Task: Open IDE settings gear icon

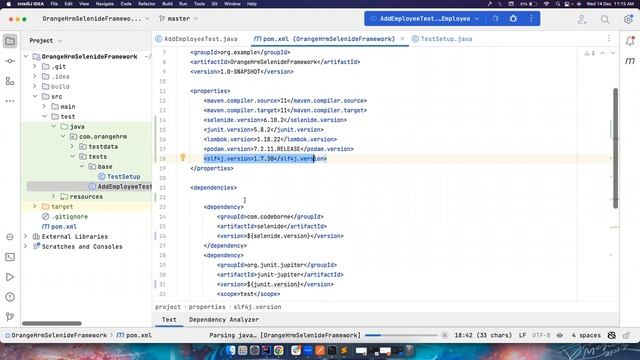Action: coord(628,19)
